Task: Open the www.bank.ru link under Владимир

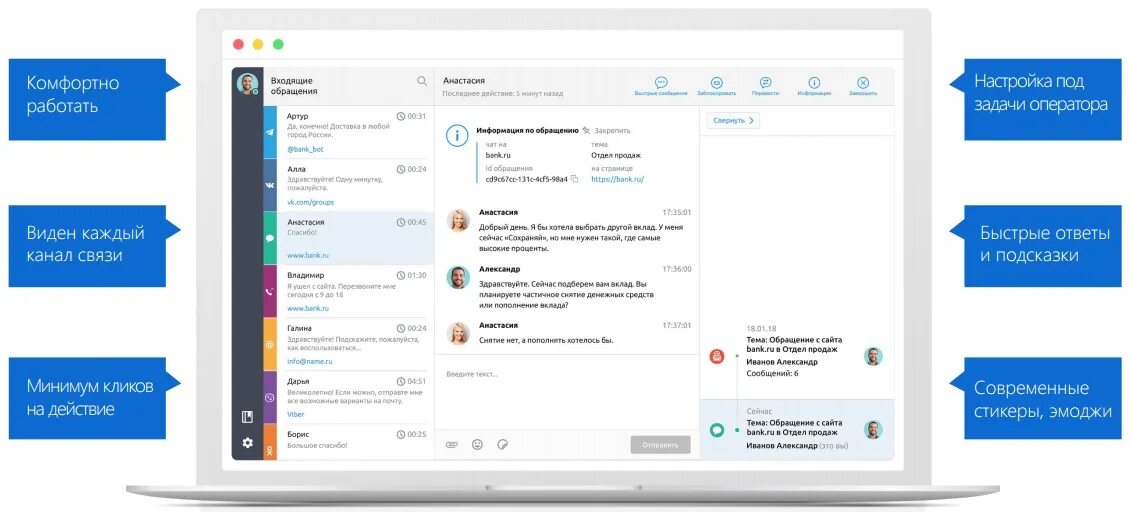Action: pos(308,309)
